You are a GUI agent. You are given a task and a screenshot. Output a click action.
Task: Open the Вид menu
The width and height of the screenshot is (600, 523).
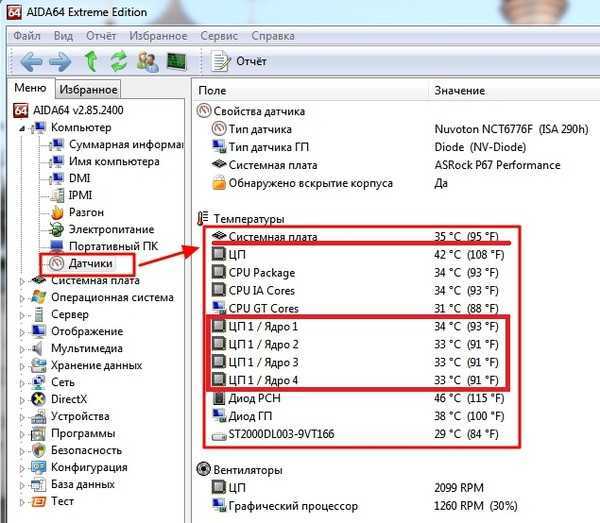(x=63, y=36)
